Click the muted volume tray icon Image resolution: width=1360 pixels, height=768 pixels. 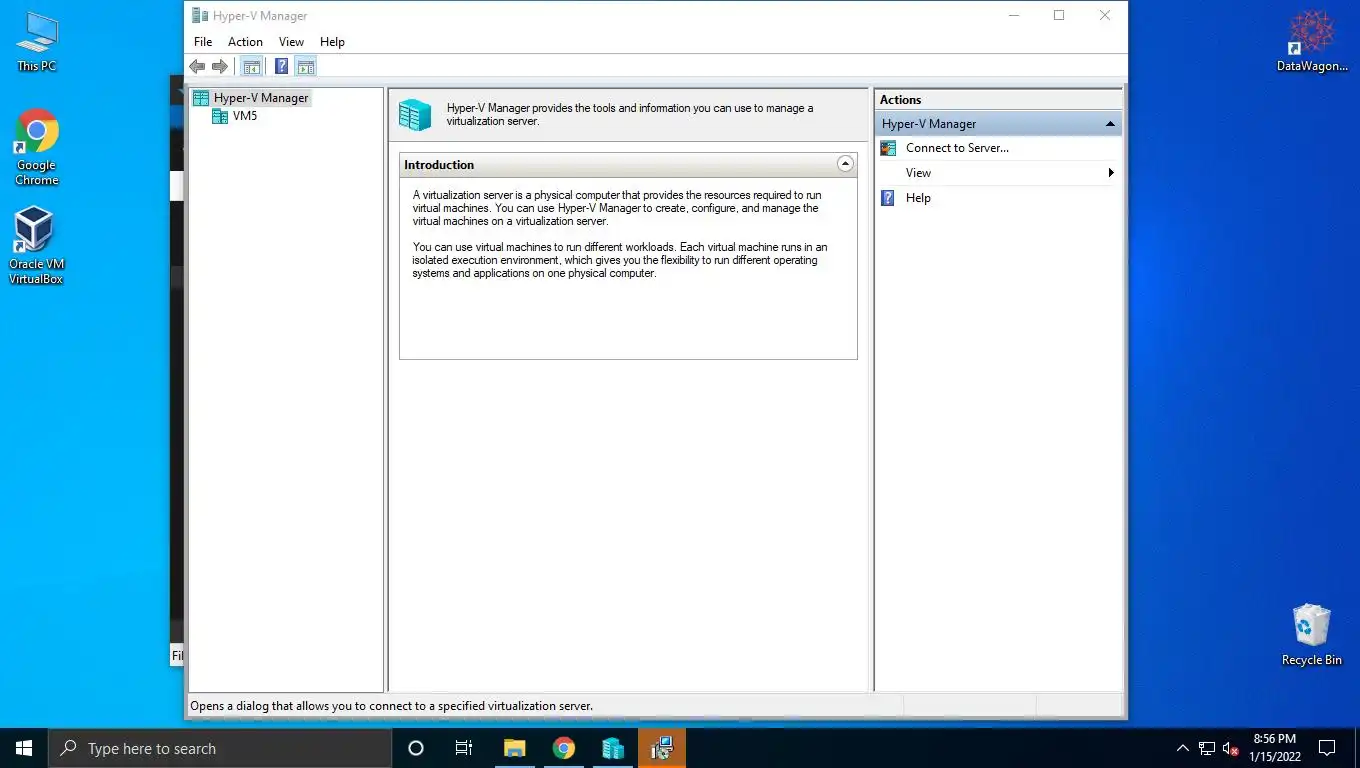coord(1231,748)
